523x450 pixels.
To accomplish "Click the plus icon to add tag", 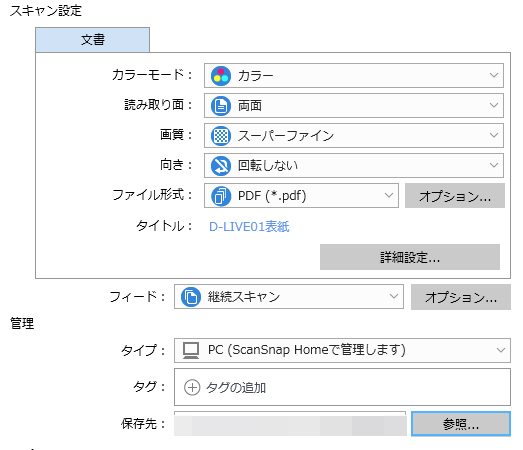I will tap(192, 387).
